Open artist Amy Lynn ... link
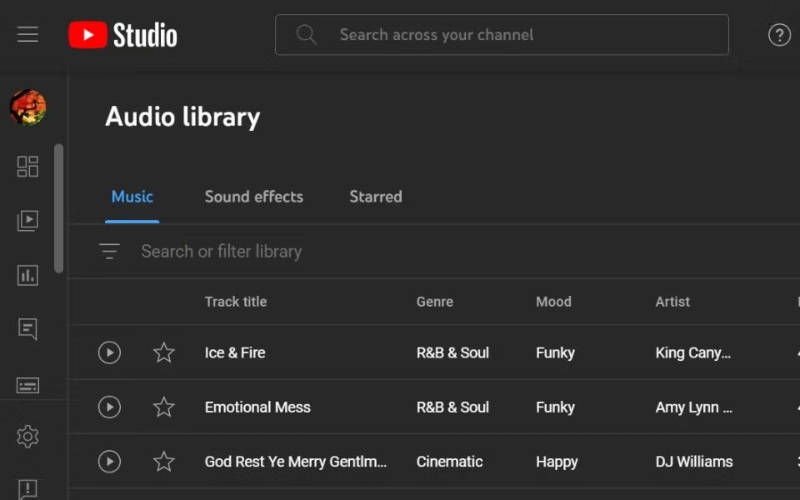Image resolution: width=800 pixels, height=500 pixels. click(694, 407)
